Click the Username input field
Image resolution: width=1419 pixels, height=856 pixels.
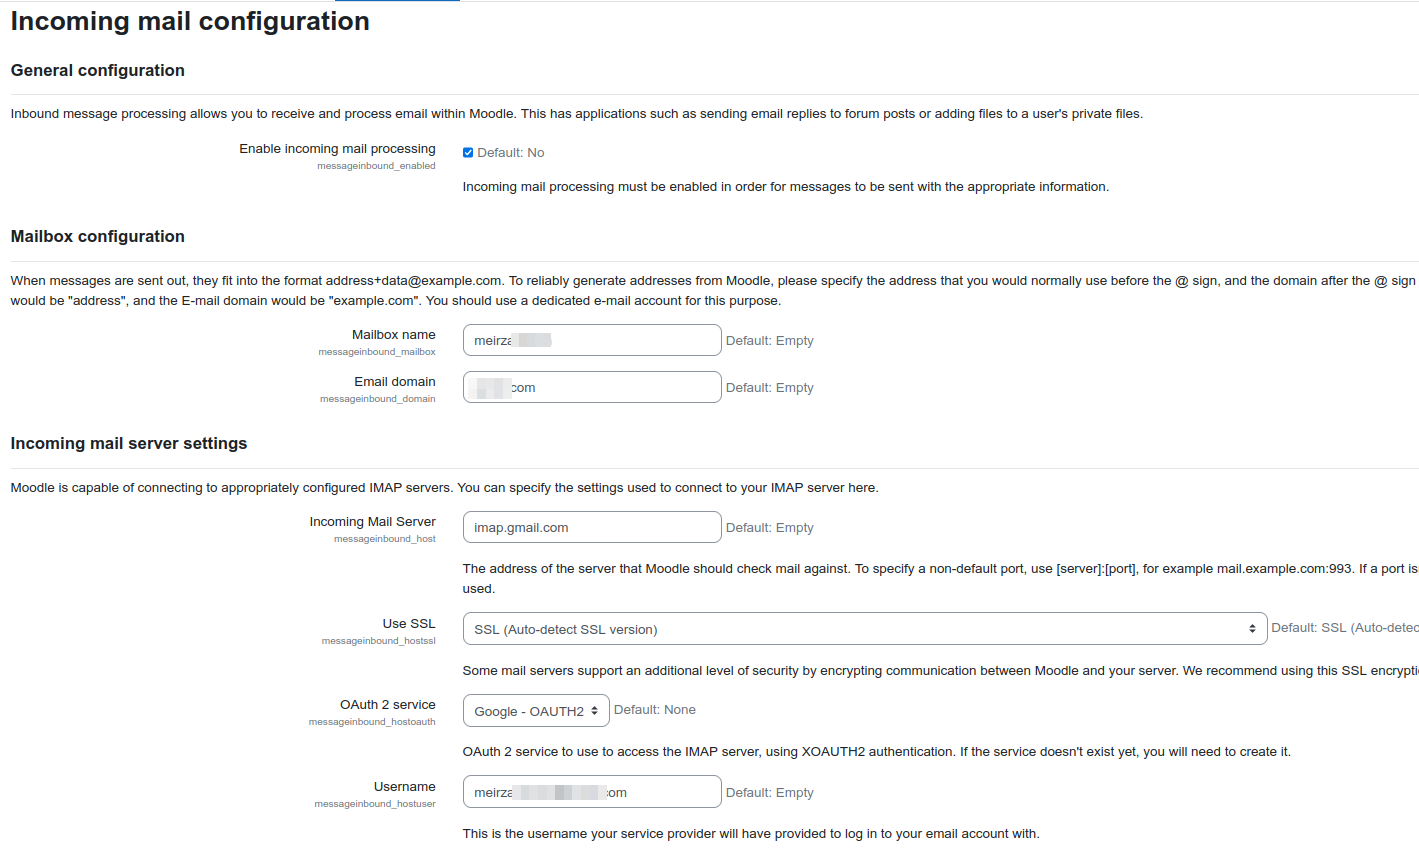(x=592, y=792)
